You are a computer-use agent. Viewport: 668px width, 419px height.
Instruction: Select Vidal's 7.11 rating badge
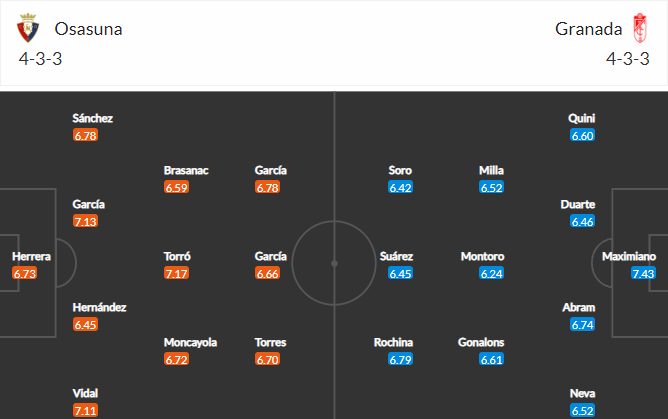click(85, 410)
